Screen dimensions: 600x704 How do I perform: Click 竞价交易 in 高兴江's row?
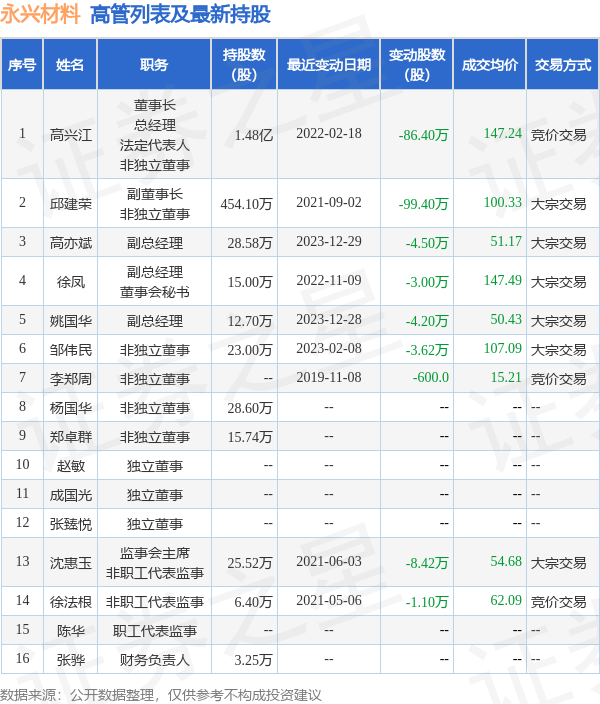[559, 135]
